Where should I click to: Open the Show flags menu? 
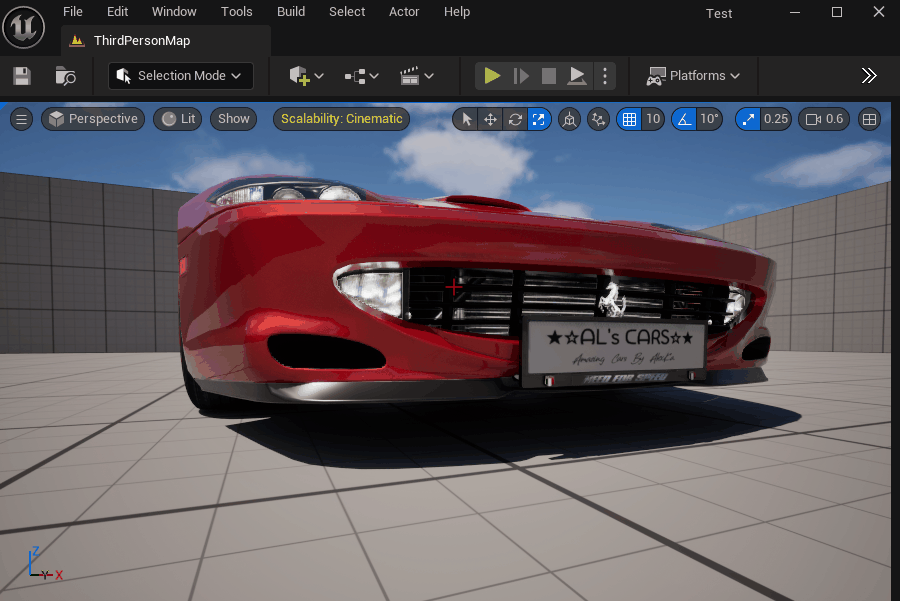pos(234,119)
